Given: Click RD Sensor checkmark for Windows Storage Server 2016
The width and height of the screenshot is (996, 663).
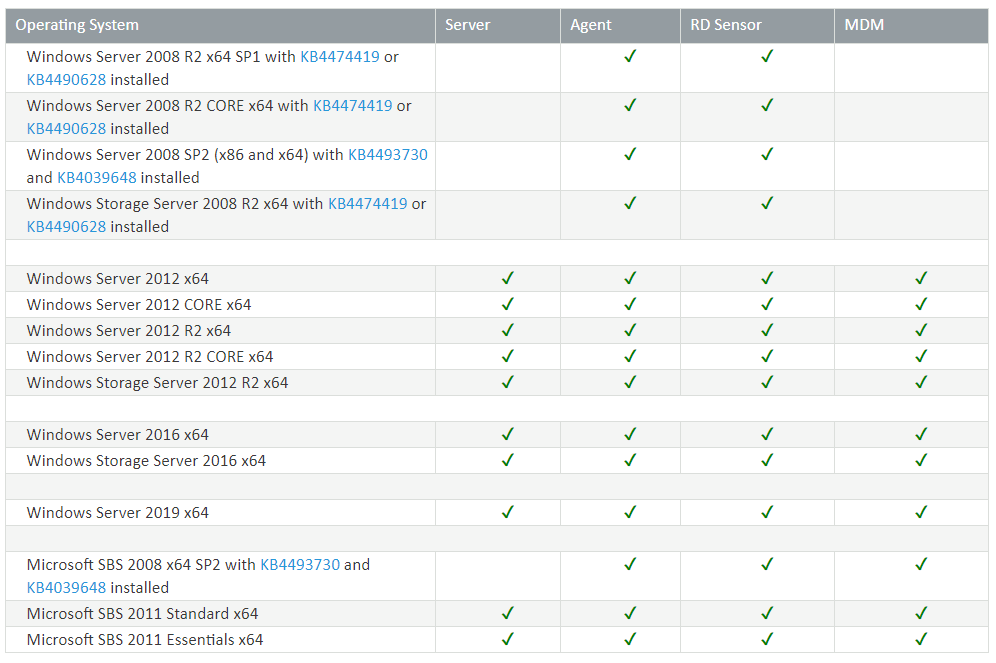Looking at the screenshot, I should 767,460.
